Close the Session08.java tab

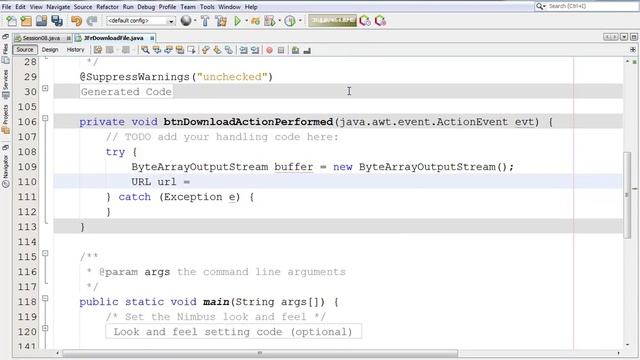point(68,38)
